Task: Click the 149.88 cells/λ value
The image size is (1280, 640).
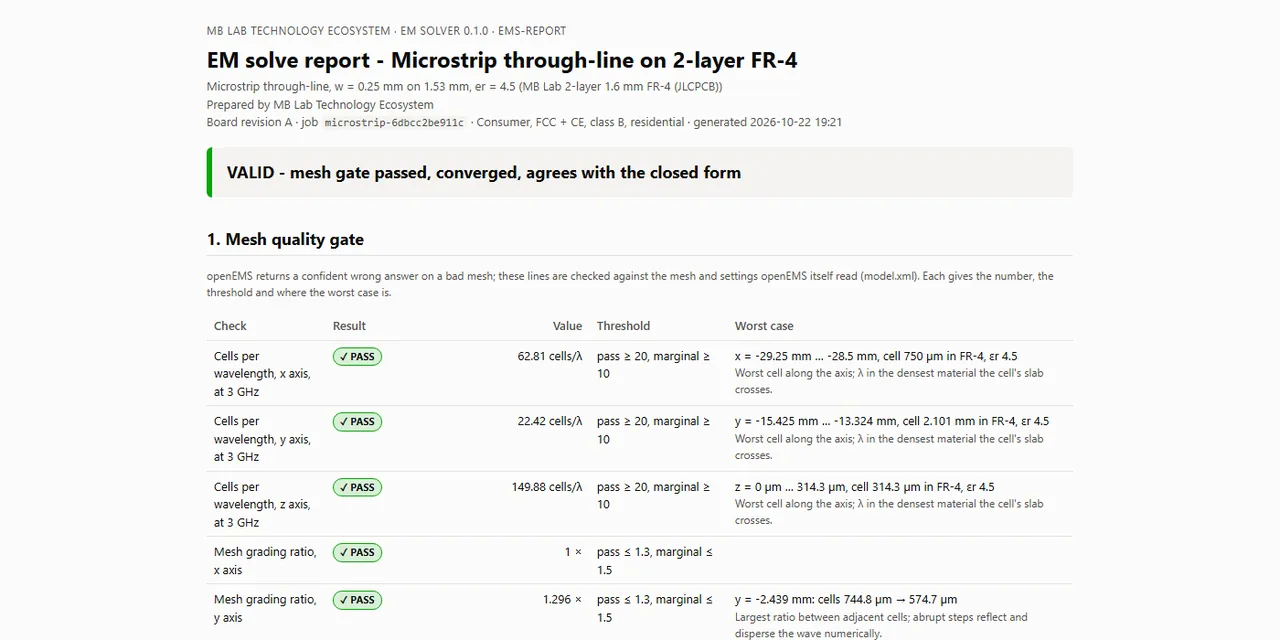Action: pyautogui.click(x=547, y=487)
